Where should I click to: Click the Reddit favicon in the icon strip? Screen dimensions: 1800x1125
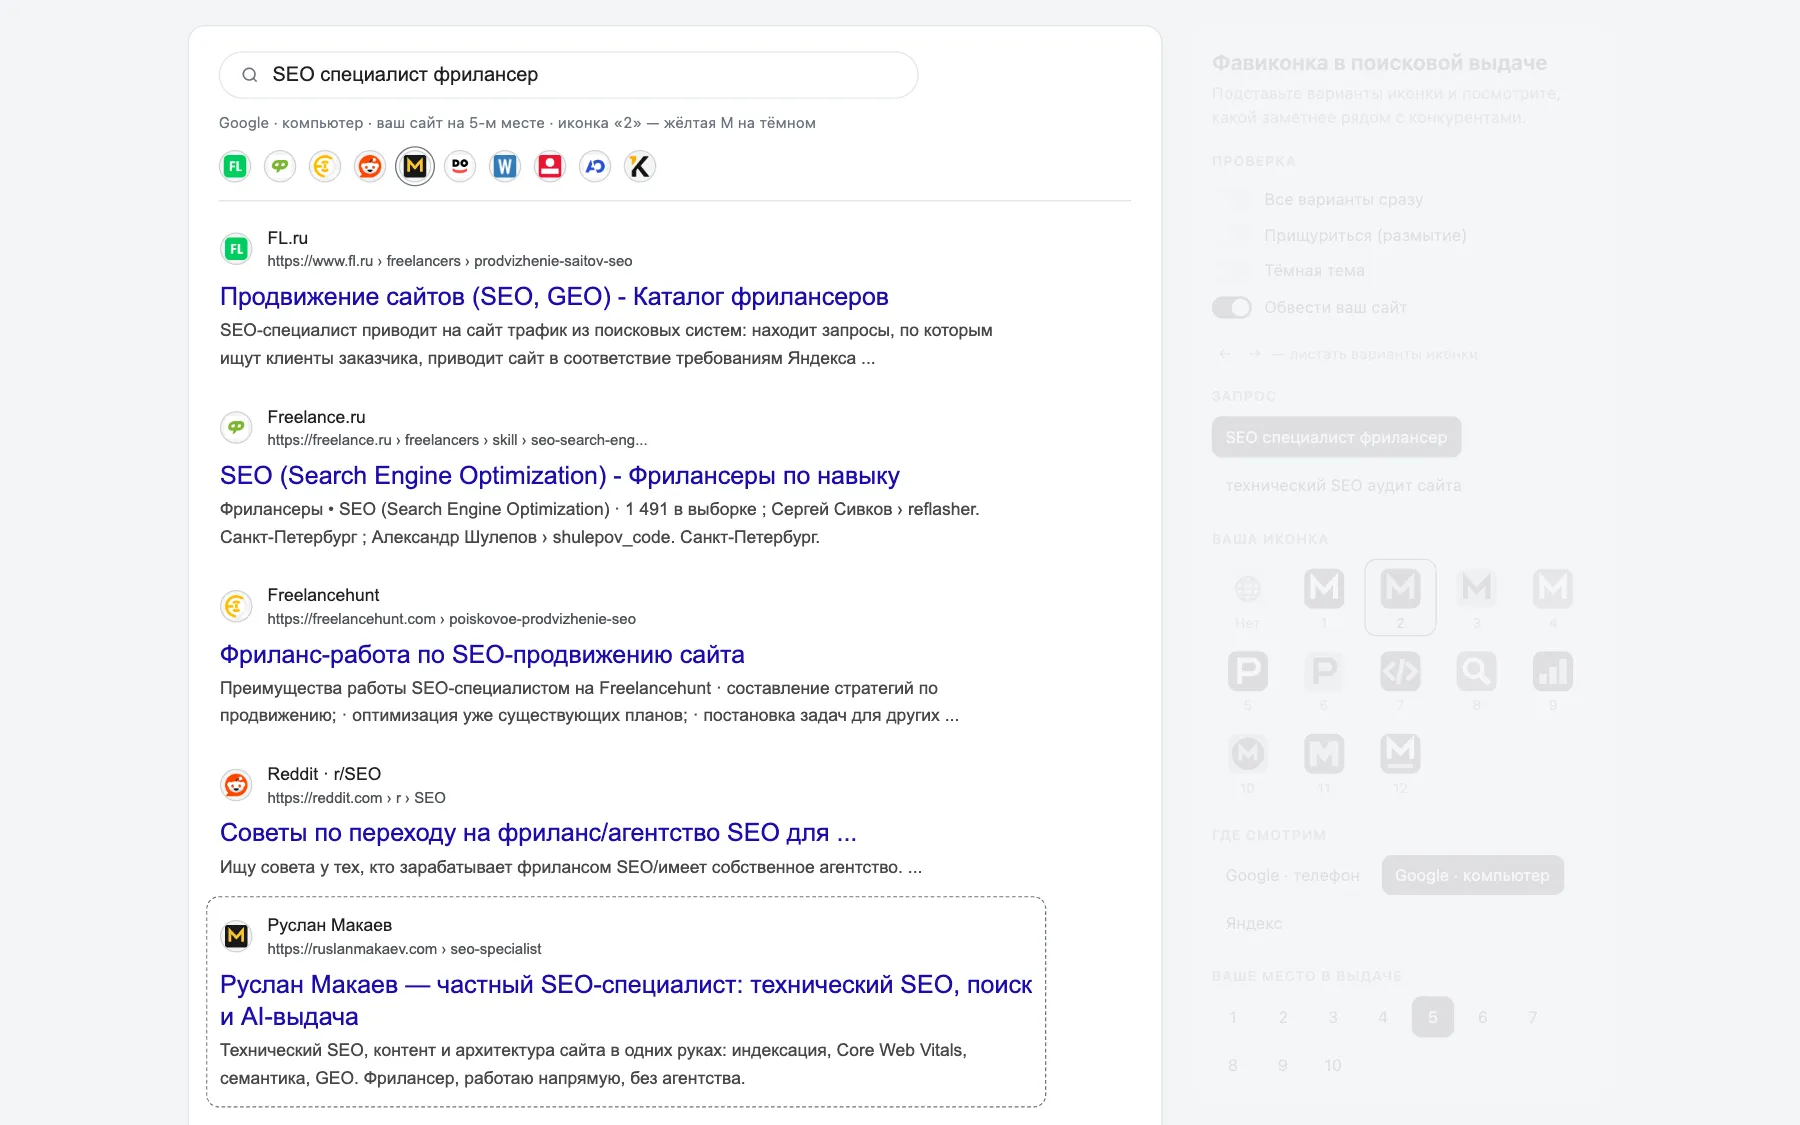(370, 166)
